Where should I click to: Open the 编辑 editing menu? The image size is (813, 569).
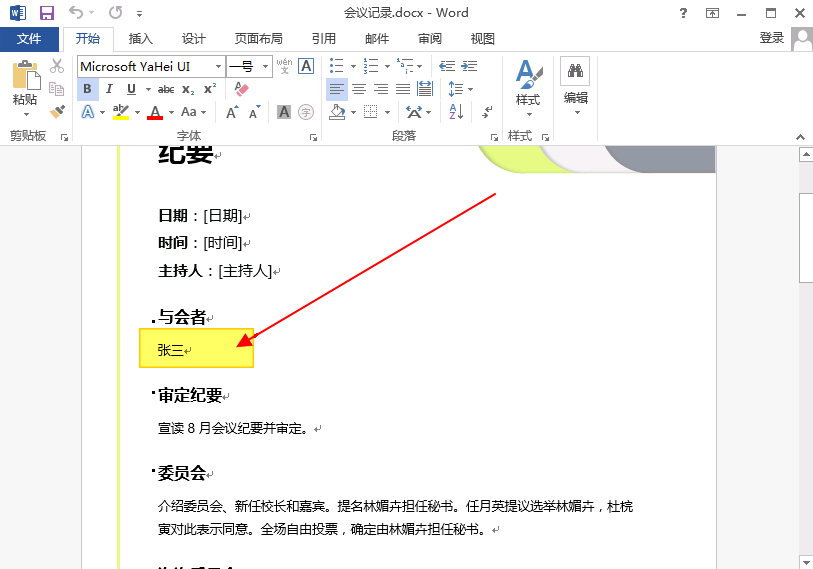click(x=575, y=86)
